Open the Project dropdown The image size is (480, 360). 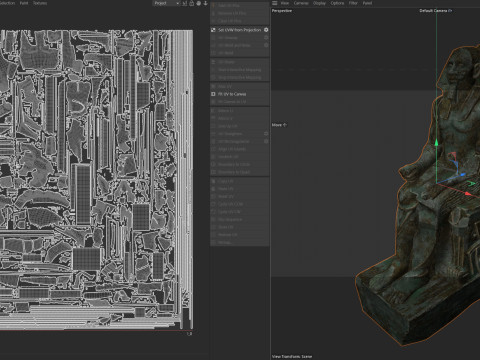click(x=166, y=3)
